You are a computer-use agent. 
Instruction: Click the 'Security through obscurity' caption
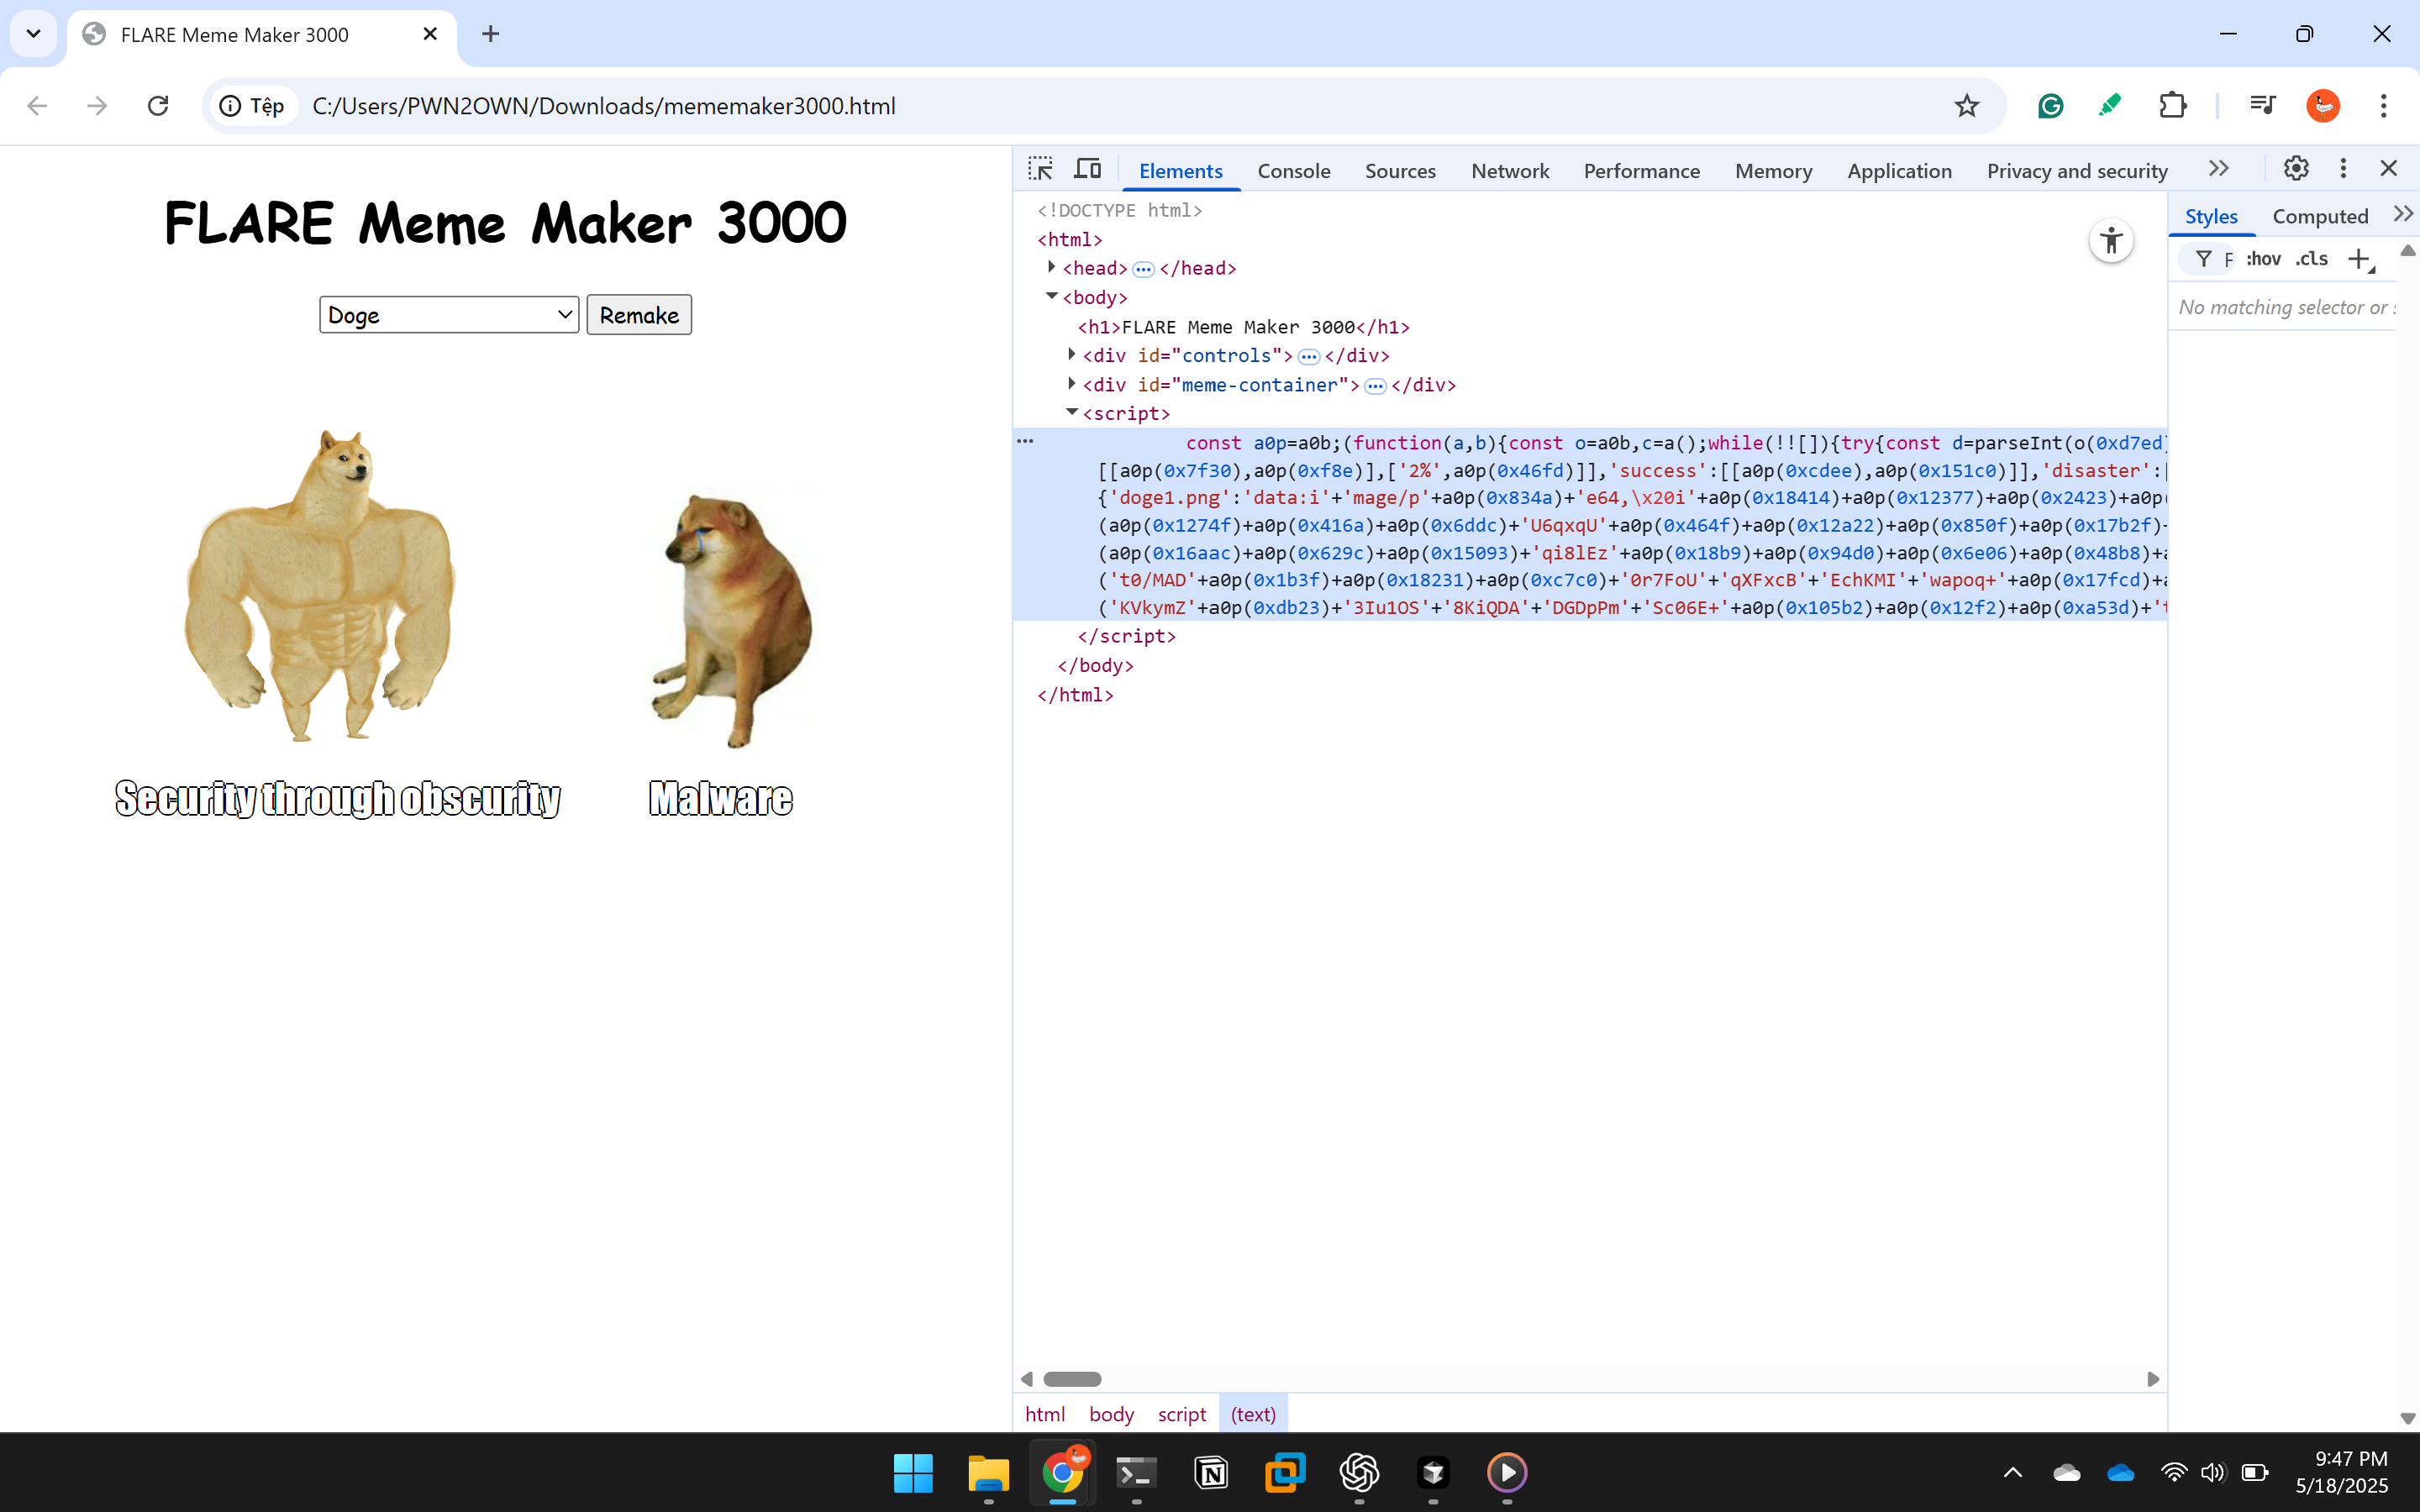338,798
